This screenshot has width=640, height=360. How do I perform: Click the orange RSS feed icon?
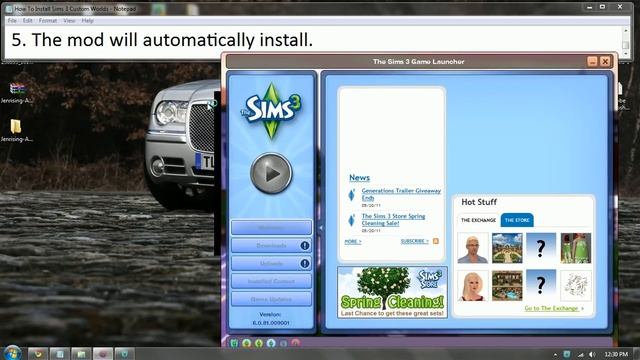(x=436, y=241)
